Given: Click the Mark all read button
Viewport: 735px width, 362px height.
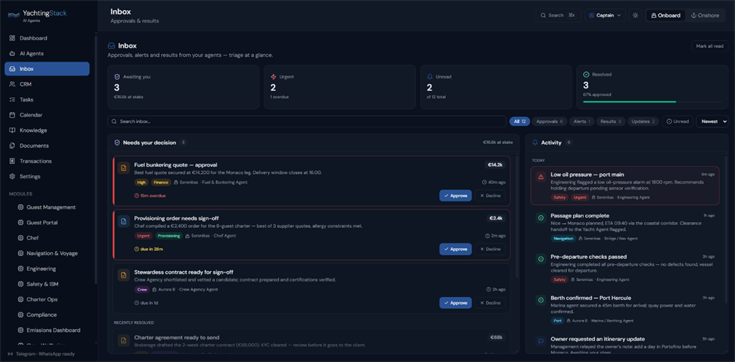Looking at the screenshot, I should click(710, 46).
